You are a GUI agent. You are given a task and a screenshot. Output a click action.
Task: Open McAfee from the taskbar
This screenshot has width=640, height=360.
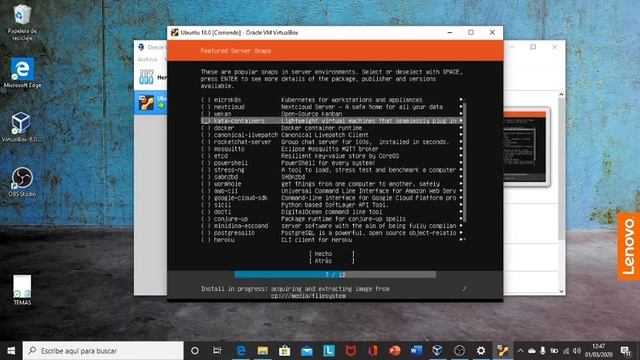(351, 351)
